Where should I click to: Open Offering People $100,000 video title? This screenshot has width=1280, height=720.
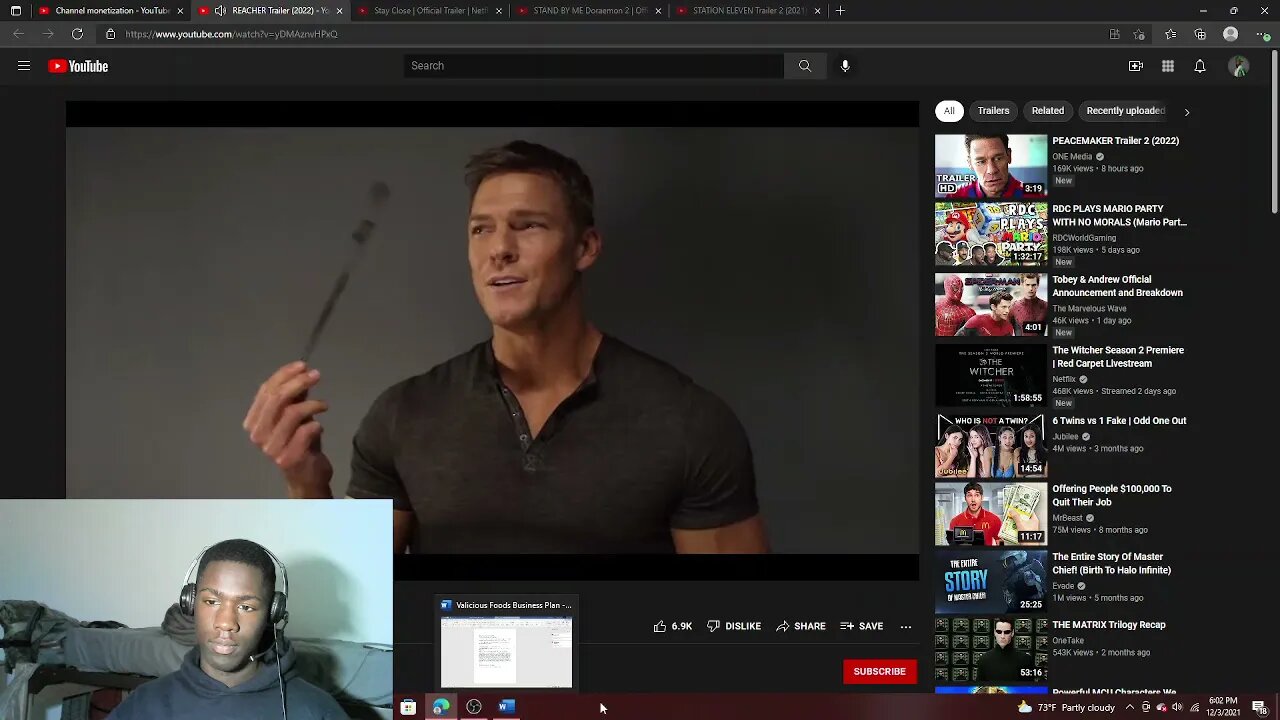click(1112, 495)
